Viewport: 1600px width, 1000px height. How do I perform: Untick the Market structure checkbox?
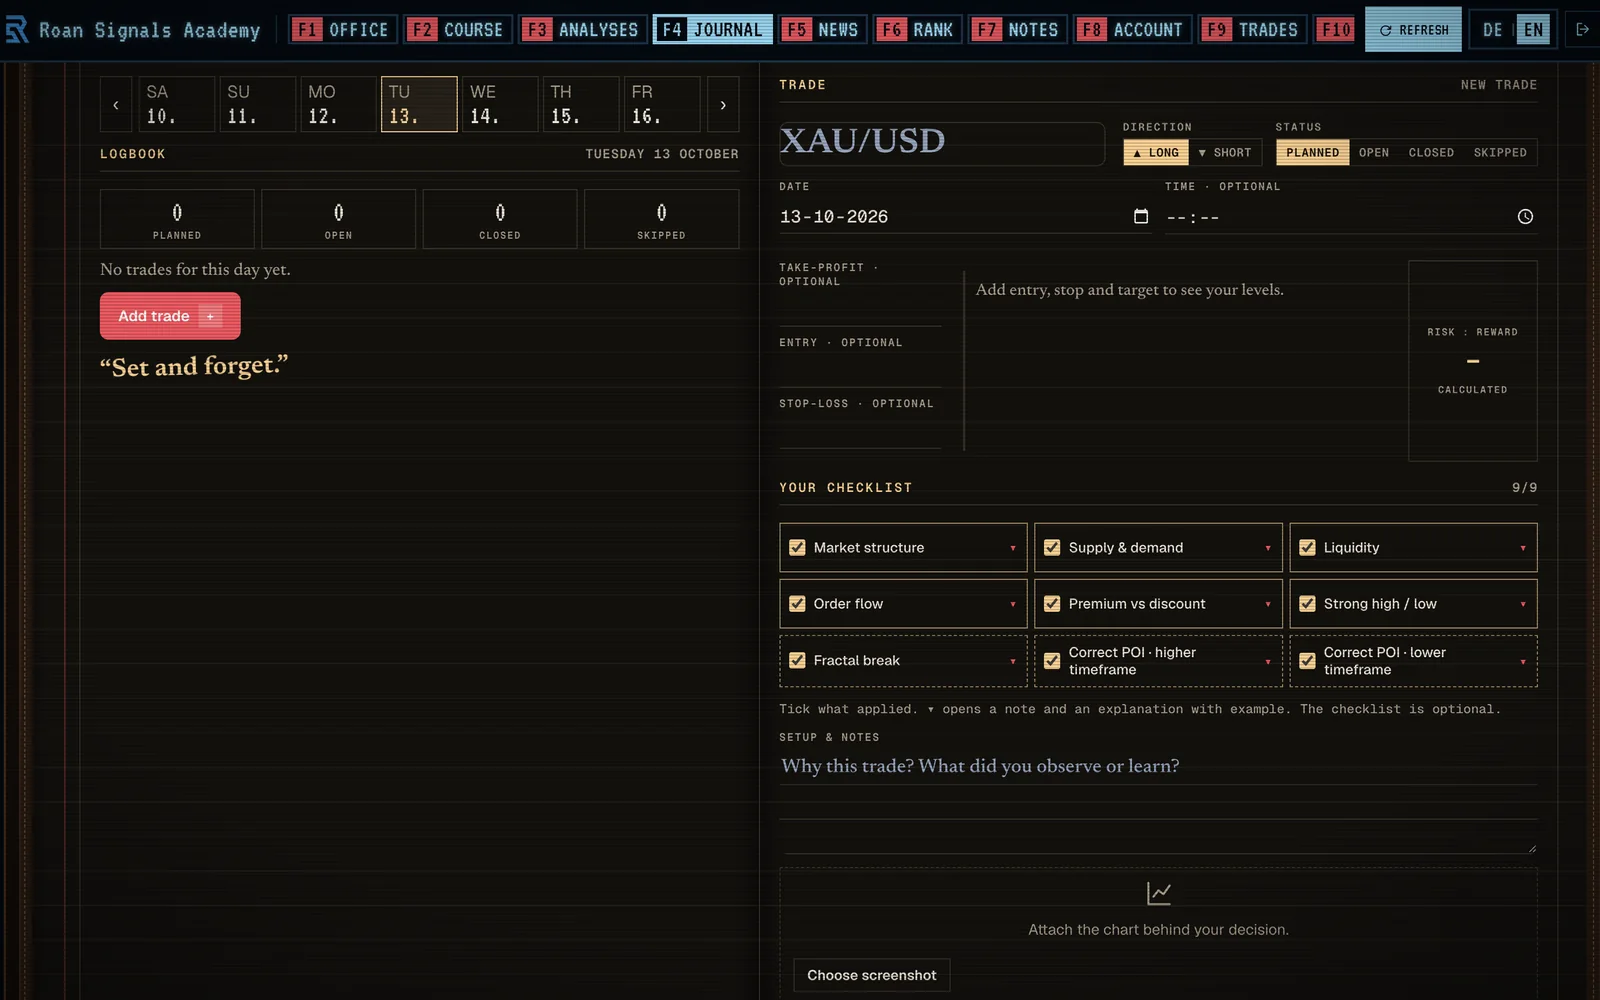tap(797, 547)
